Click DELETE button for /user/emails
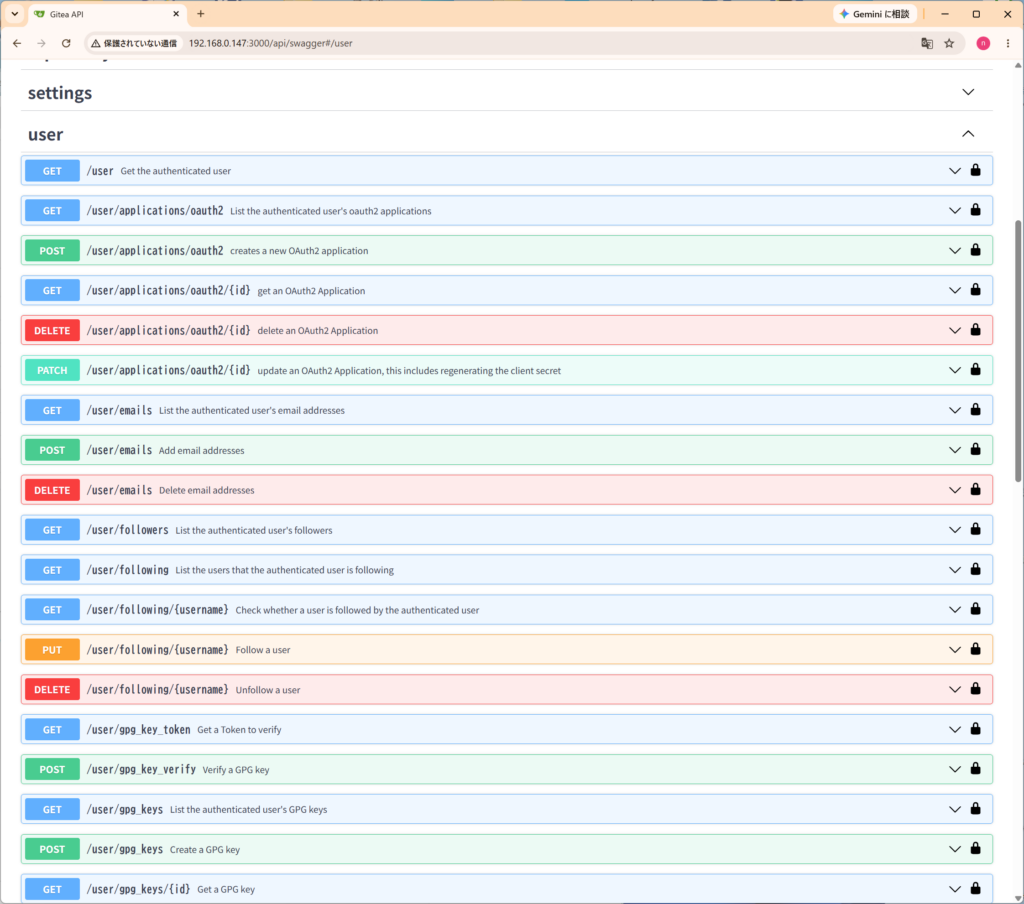 click(52, 490)
